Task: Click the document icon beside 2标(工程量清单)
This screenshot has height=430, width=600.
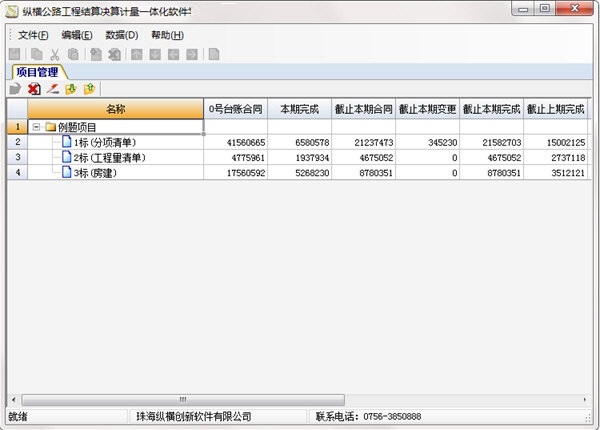Action: click(67, 157)
